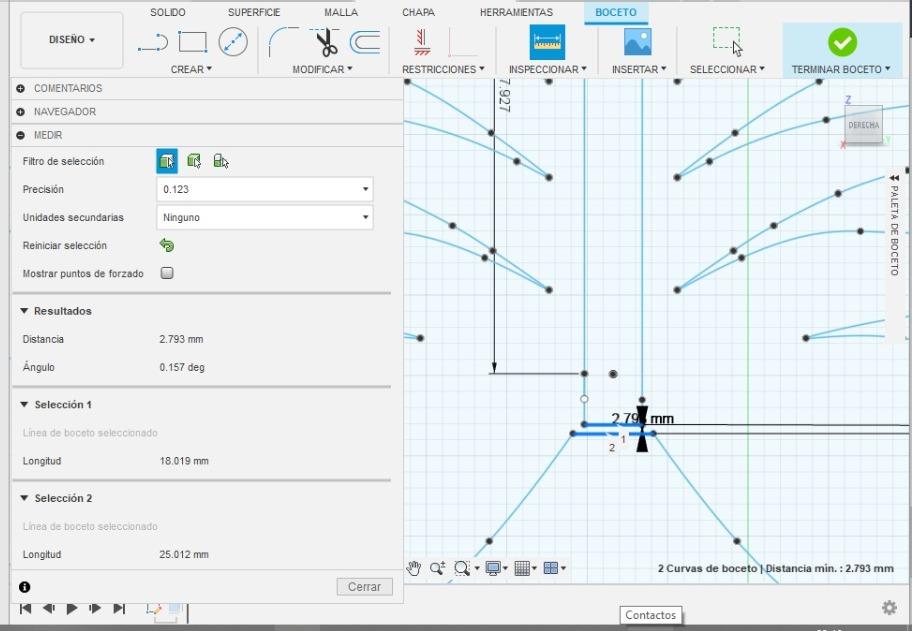Switch to the SUPERFICIE tab
Image resolution: width=912 pixels, height=631 pixels.
click(254, 12)
